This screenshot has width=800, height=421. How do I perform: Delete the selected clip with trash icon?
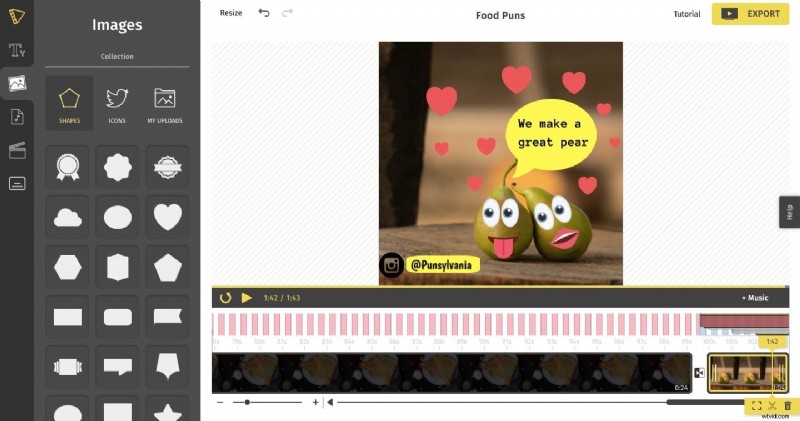point(787,406)
